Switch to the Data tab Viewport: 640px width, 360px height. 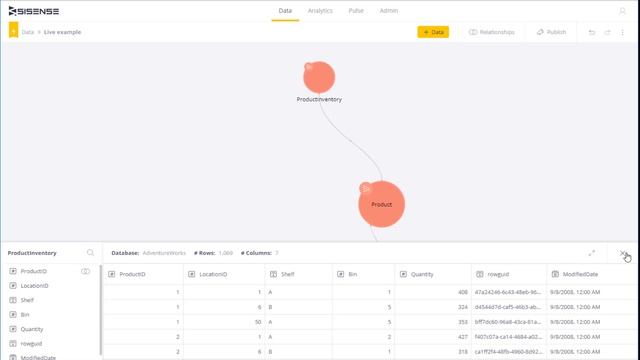click(x=285, y=11)
